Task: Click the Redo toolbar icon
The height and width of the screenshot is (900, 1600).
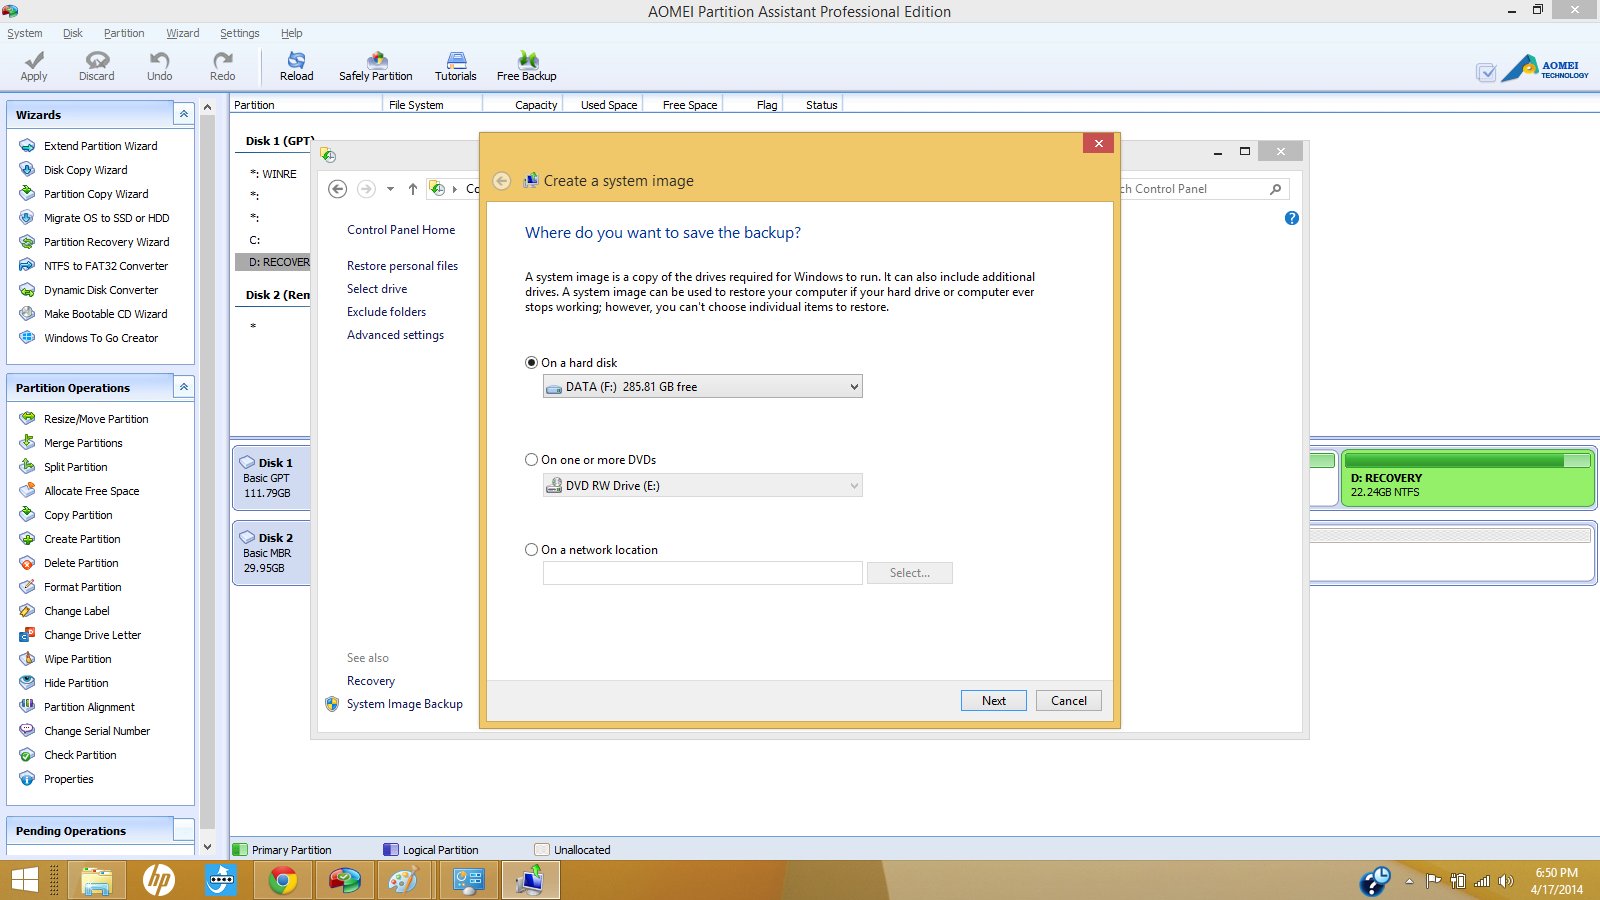Action: click(223, 67)
